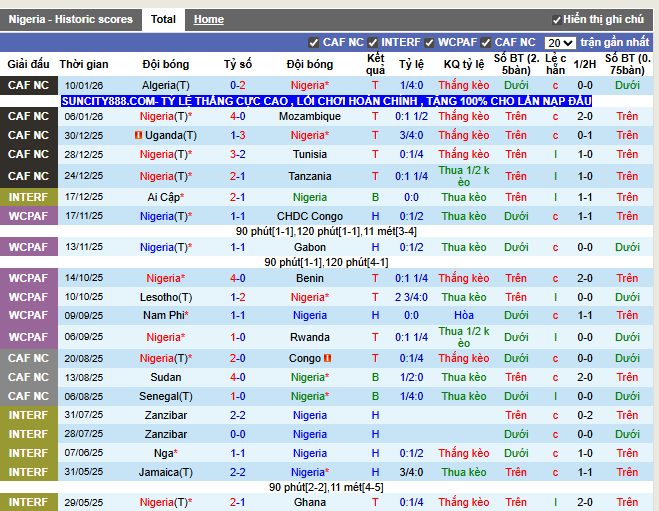
Task: Open the 20 recent matches dropdown
Action: [x=560, y=43]
